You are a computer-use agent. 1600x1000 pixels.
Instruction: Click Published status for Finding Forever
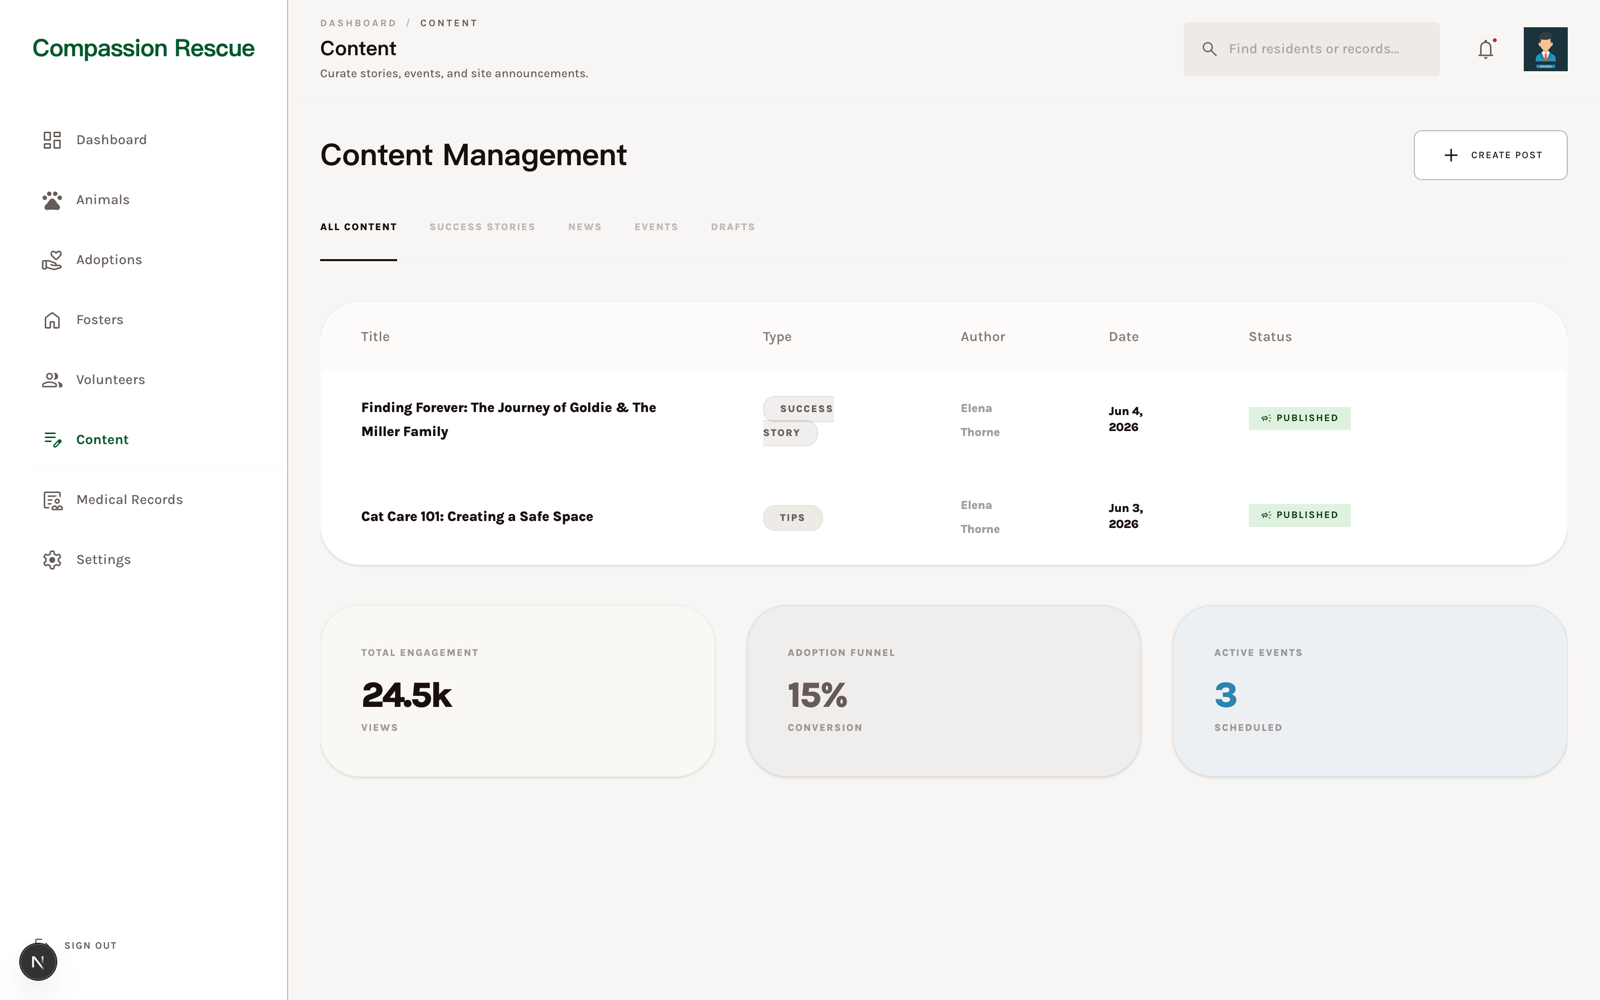pyautogui.click(x=1299, y=418)
